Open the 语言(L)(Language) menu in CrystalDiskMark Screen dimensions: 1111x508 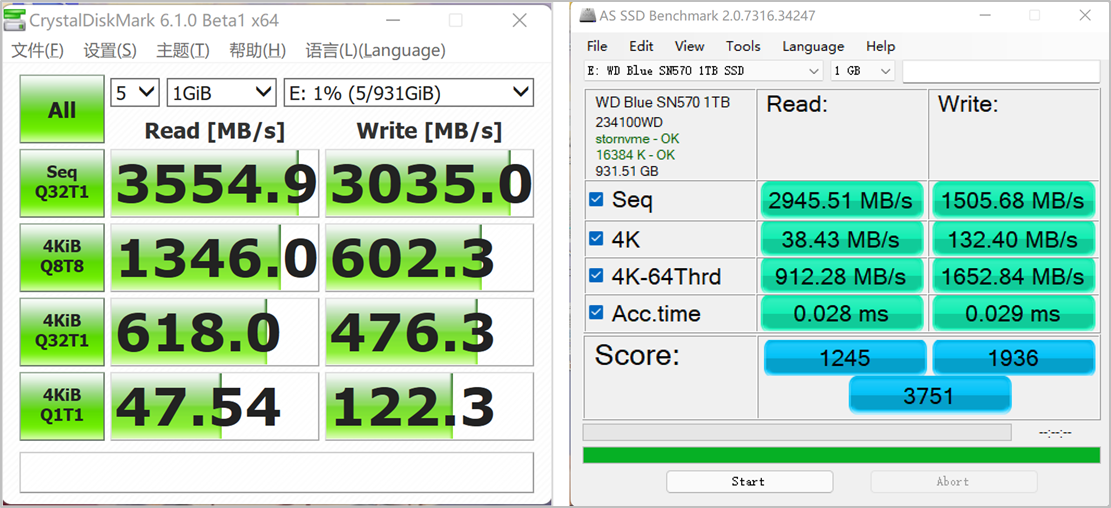point(376,50)
